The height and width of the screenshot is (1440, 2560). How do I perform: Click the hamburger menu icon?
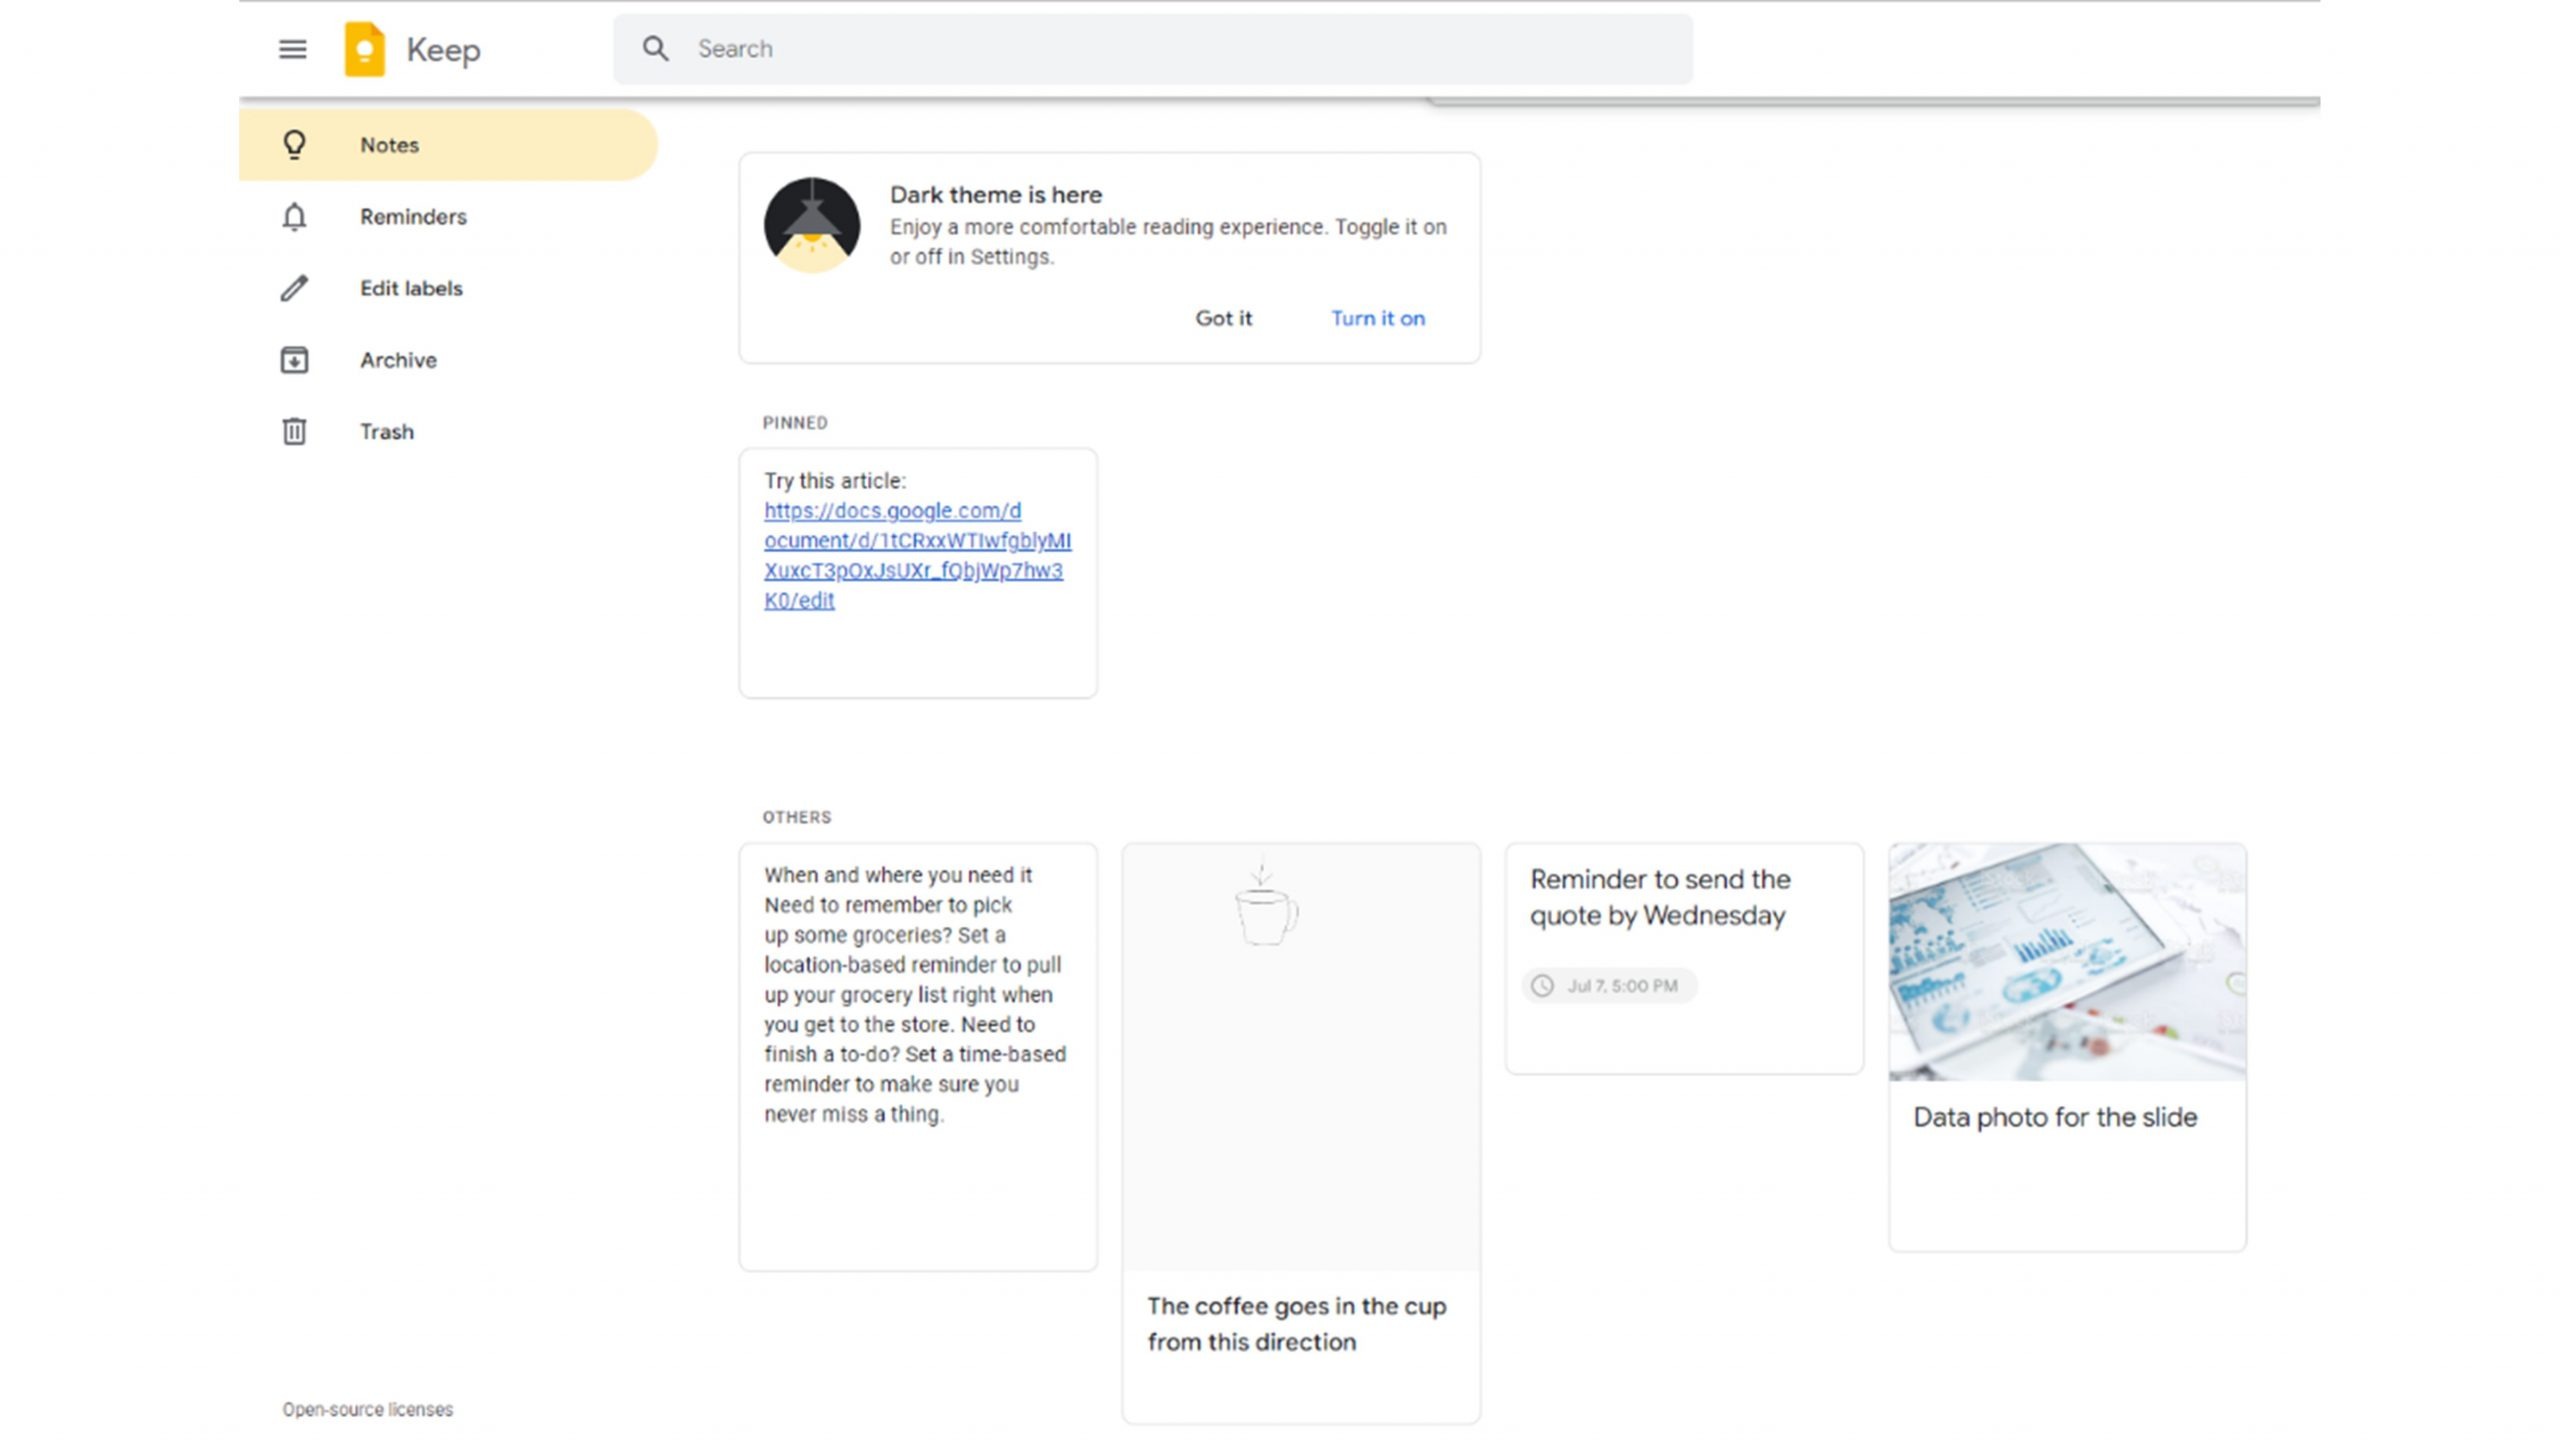coord(292,47)
